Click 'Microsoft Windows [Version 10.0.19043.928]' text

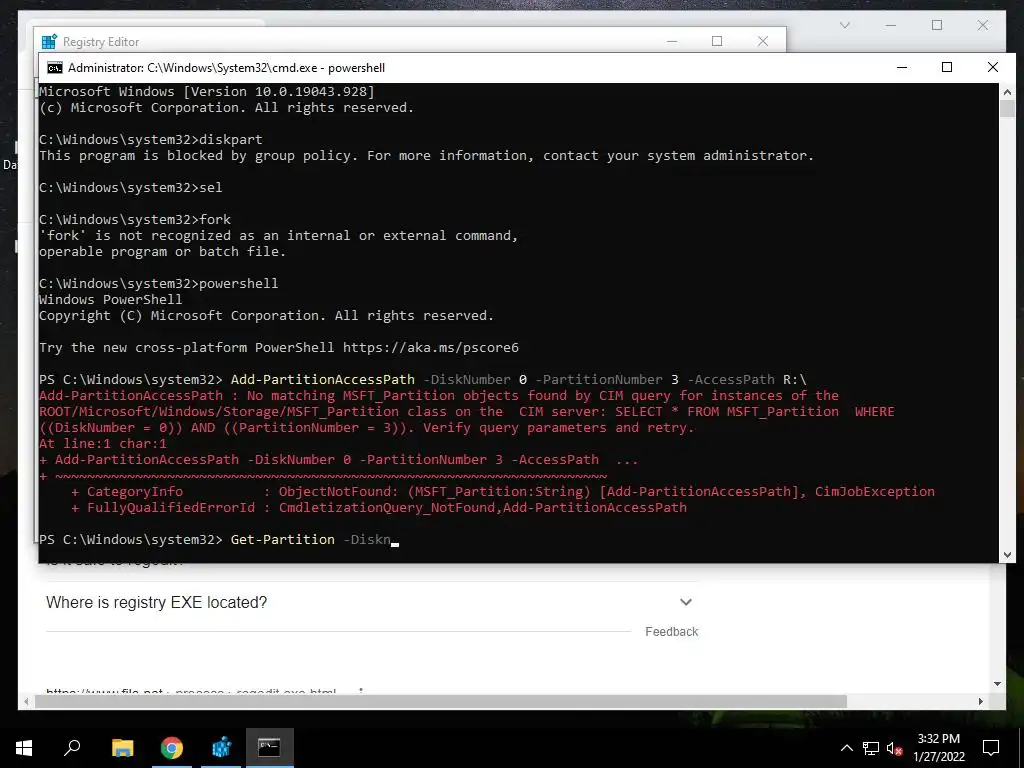[207, 91]
